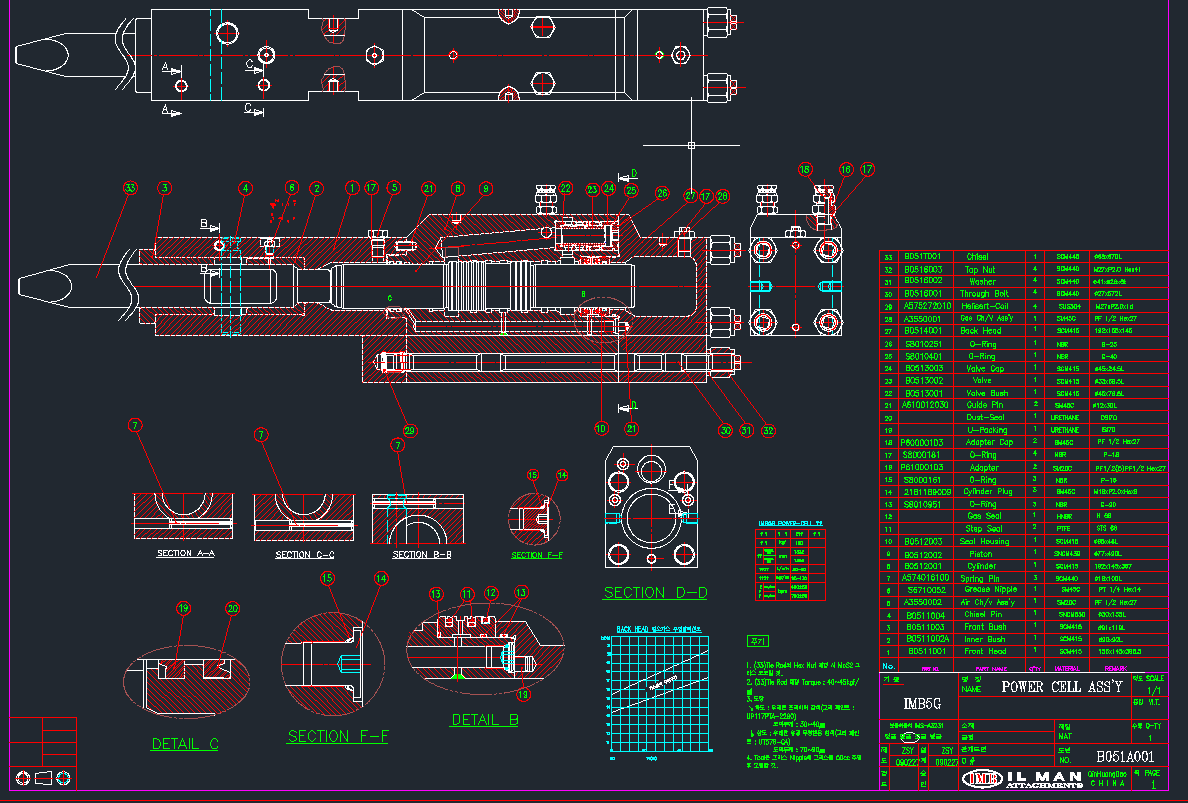Click the Valve Bush part name
This screenshot has height=803, width=1188.
coord(986,393)
